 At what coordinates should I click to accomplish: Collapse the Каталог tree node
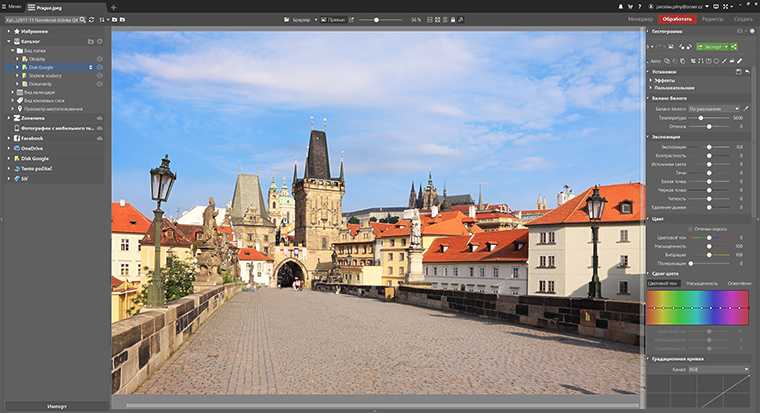tap(9, 42)
